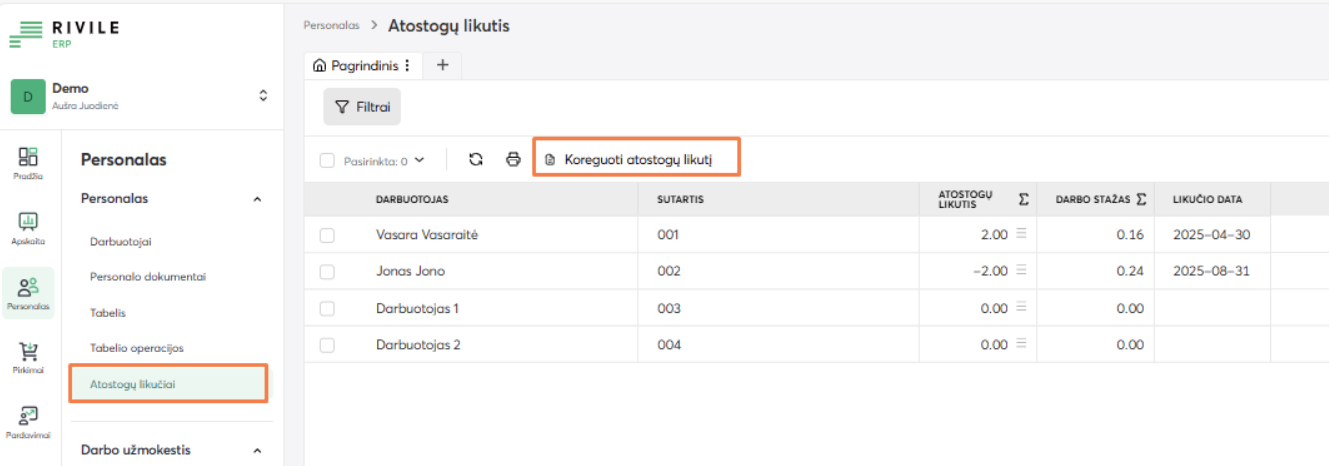Open the Pradžia home sidebar icon

[x=28, y=162]
